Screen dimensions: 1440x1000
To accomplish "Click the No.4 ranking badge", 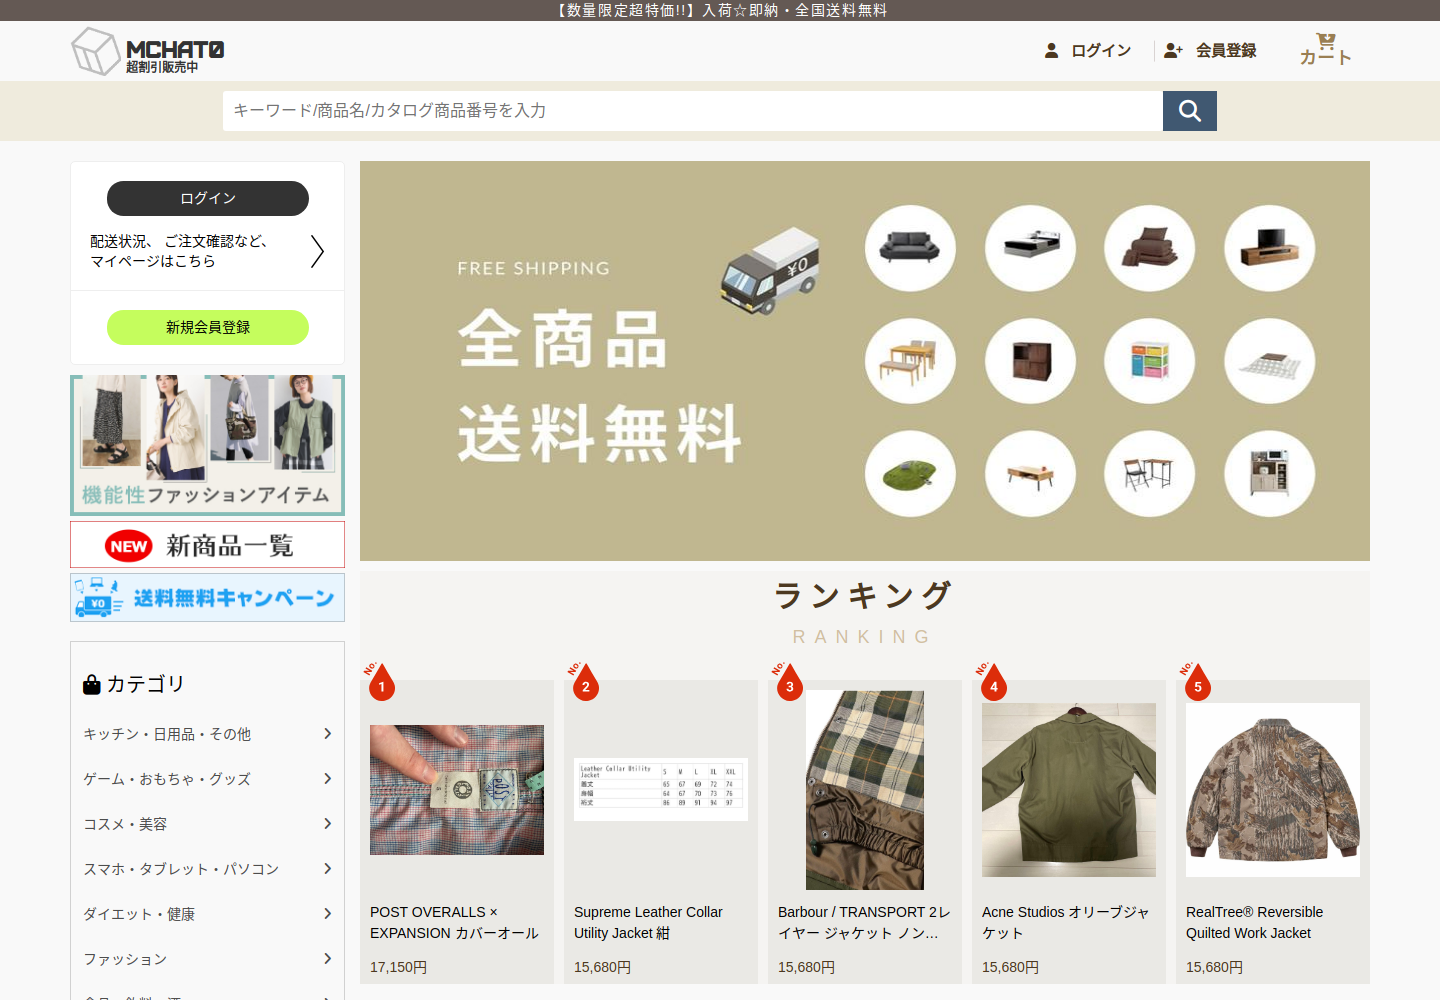I will pyautogui.click(x=993, y=682).
